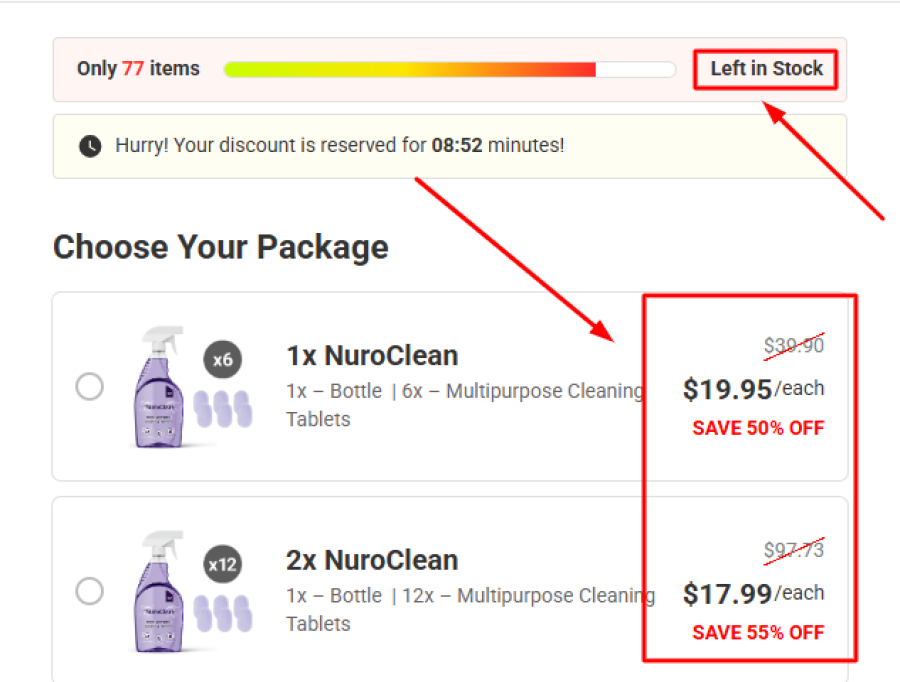Click the $17.99 each price
Image resolution: width=900 pixels, height=682 pixels.
point(753,594)
